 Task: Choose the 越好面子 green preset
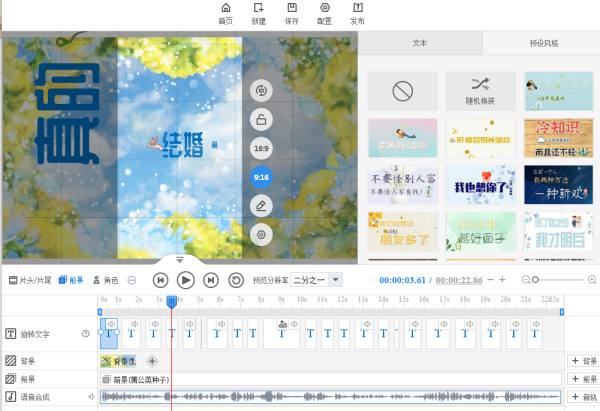pos(480,232)
